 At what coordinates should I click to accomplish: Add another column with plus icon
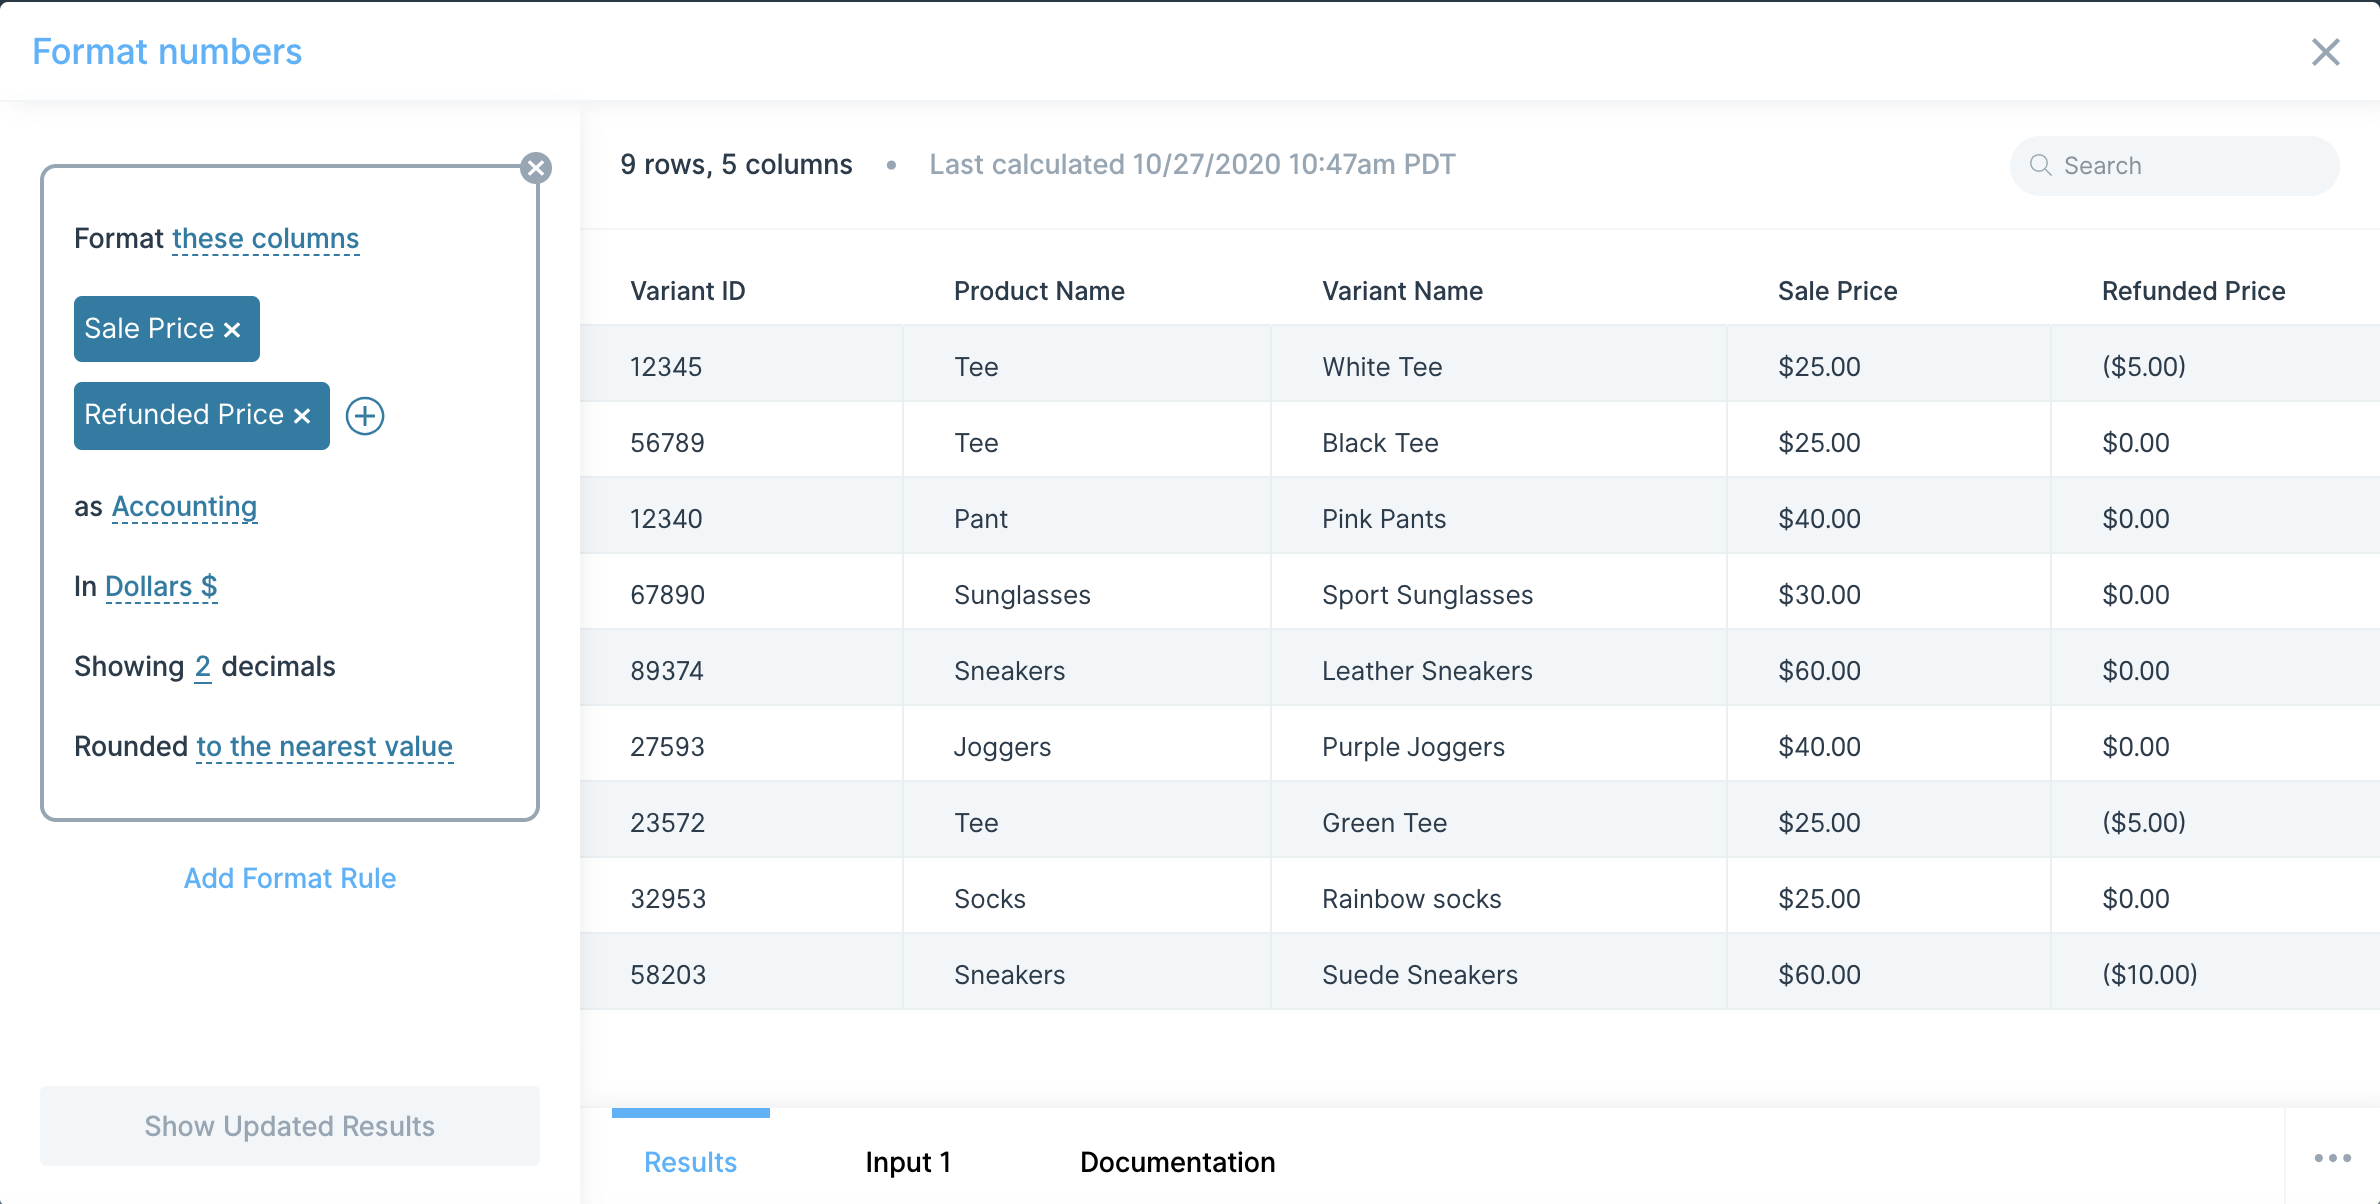tap(365, 416)
